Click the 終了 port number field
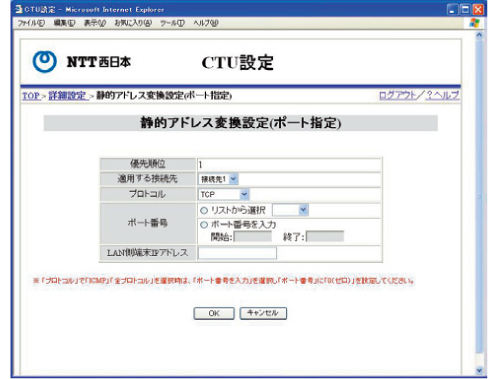The height and width of the screenshot is (379, 500). (325, 236)
